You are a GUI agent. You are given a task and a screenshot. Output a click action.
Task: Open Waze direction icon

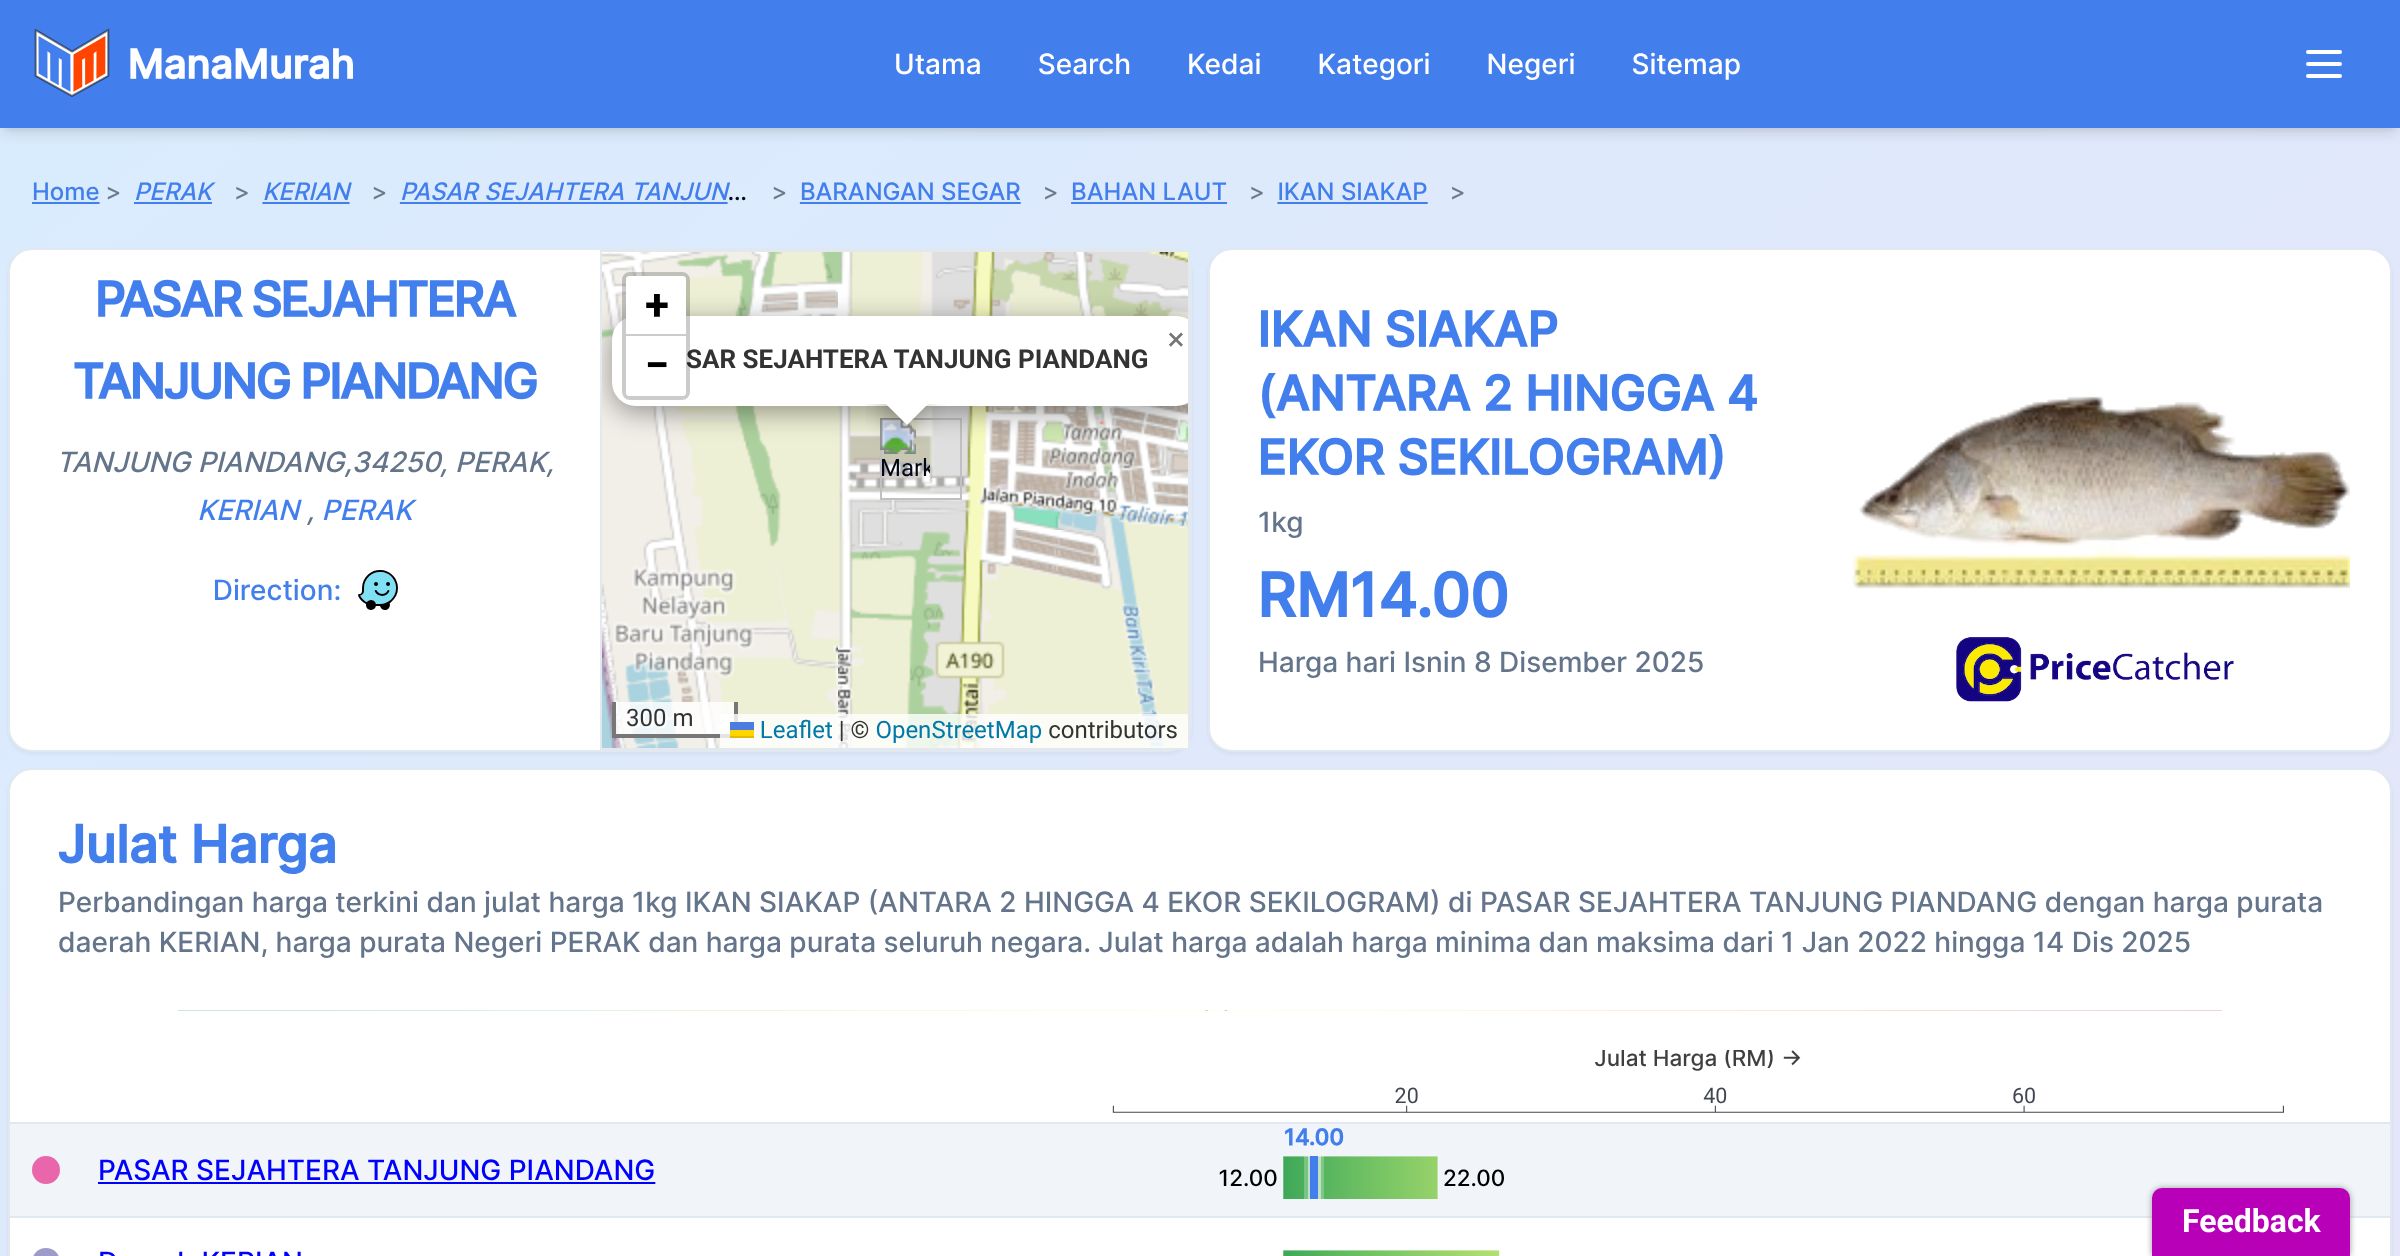[x=378, y=590]
